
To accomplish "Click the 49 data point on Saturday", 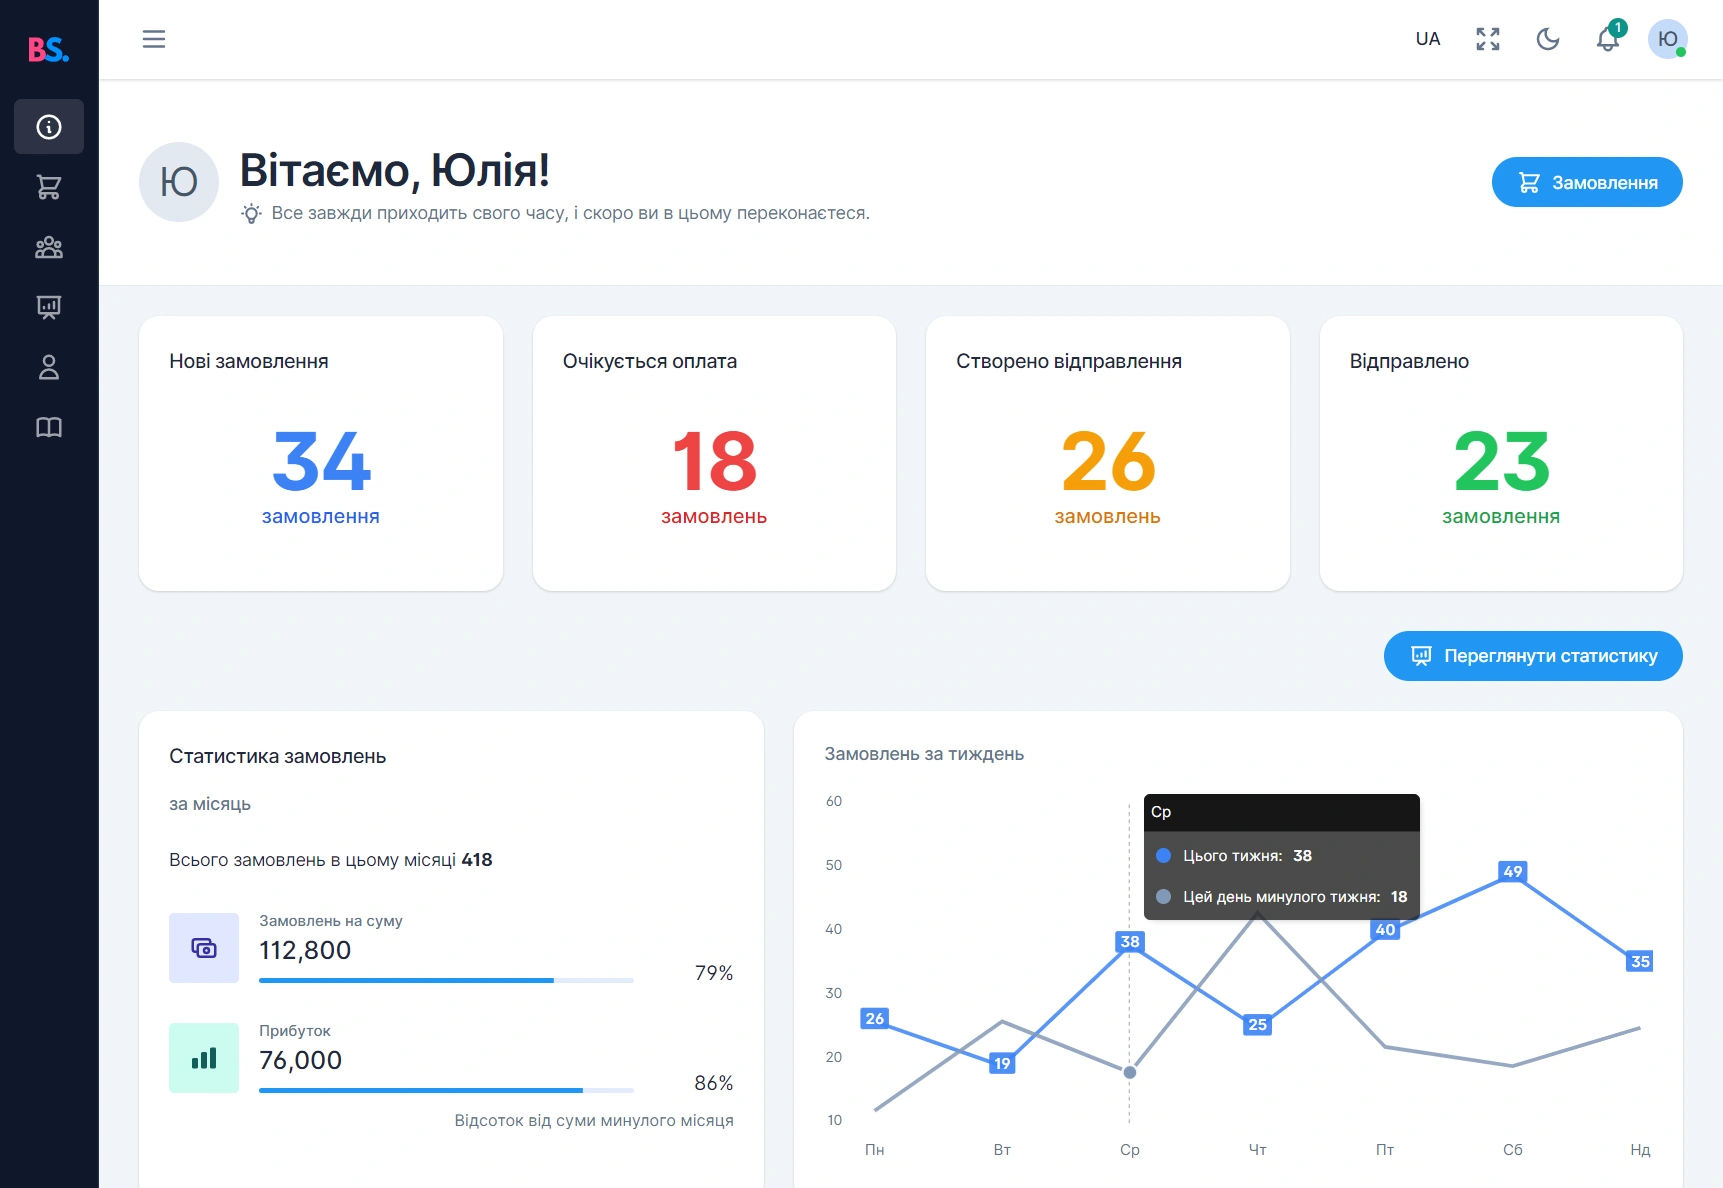I will 1513,871.
